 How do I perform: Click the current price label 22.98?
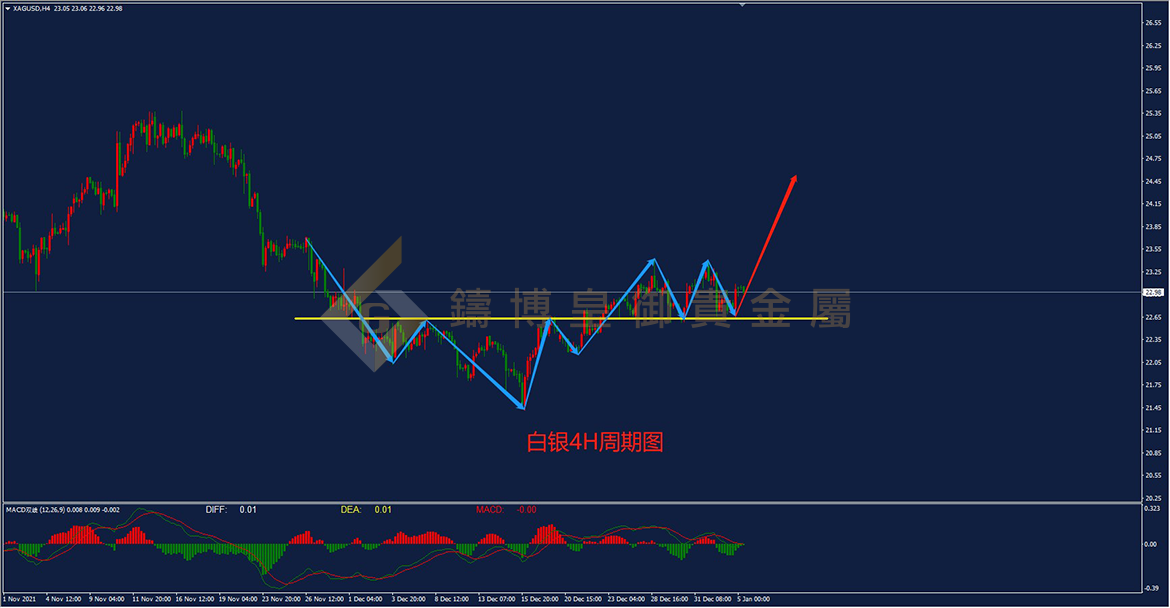click(1154, 292)
